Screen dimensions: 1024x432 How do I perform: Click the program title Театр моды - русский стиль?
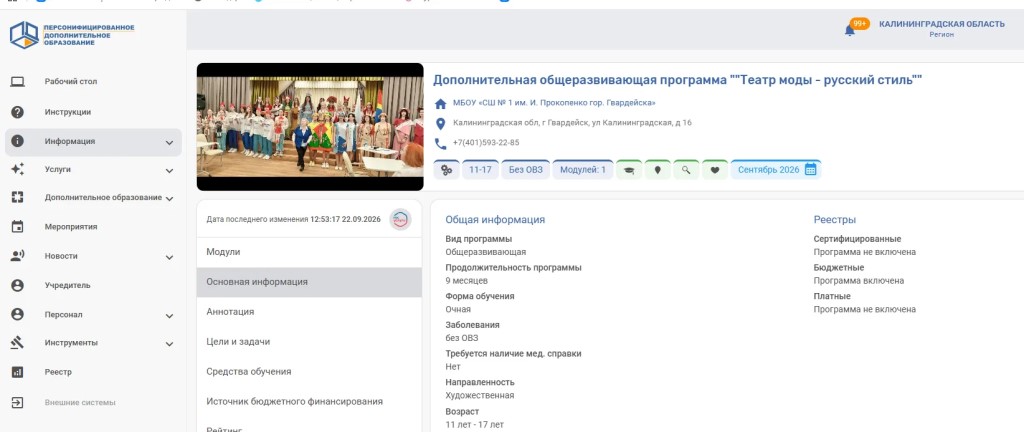coord(677,80)
